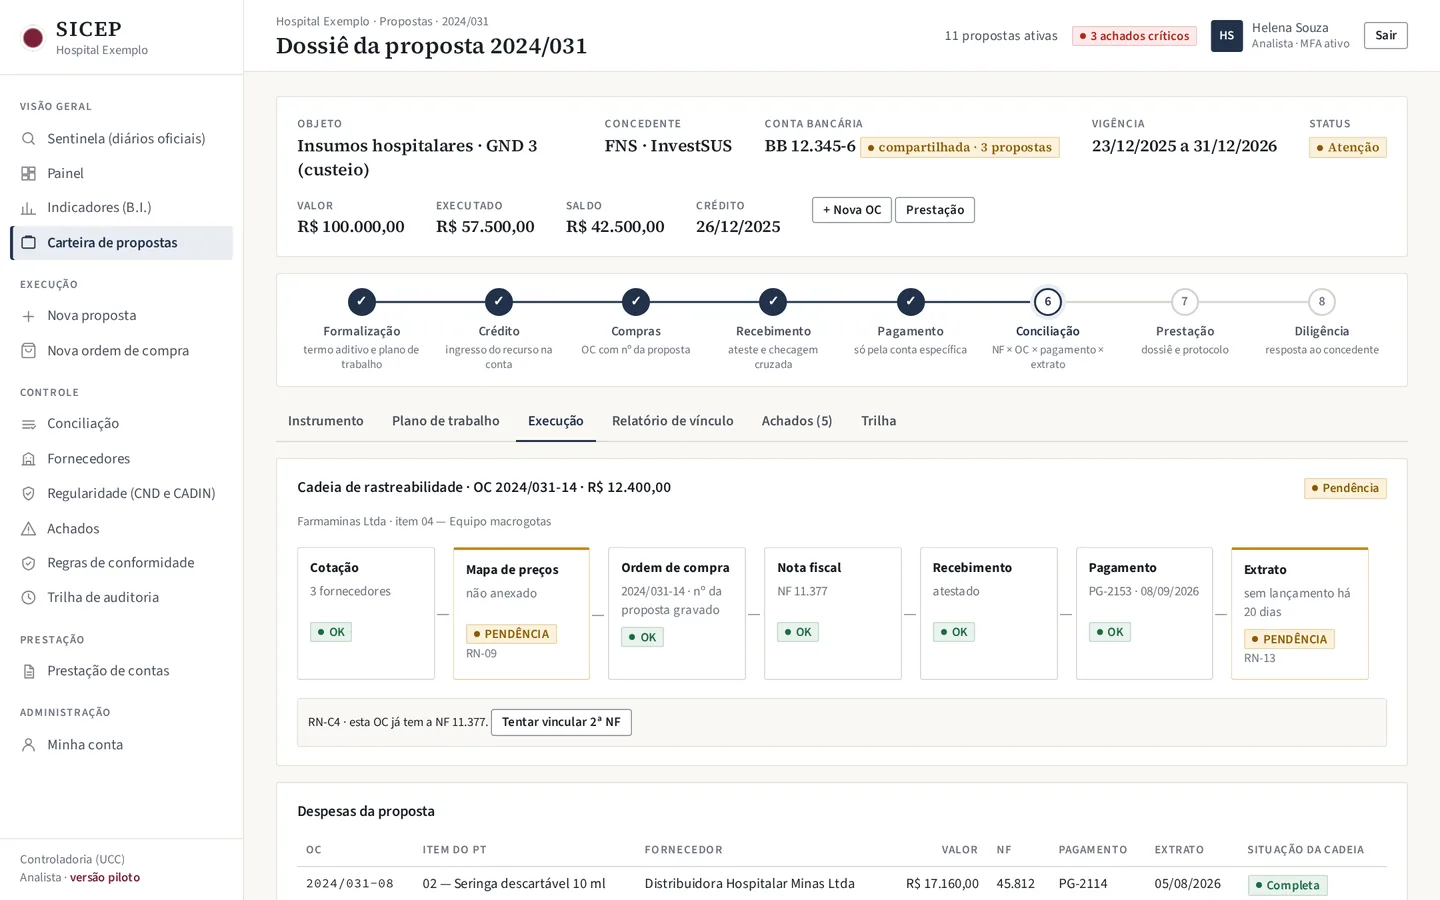Click the compartilhada · 3 propostas badge
1440x900 pixels.
[960, 147]
